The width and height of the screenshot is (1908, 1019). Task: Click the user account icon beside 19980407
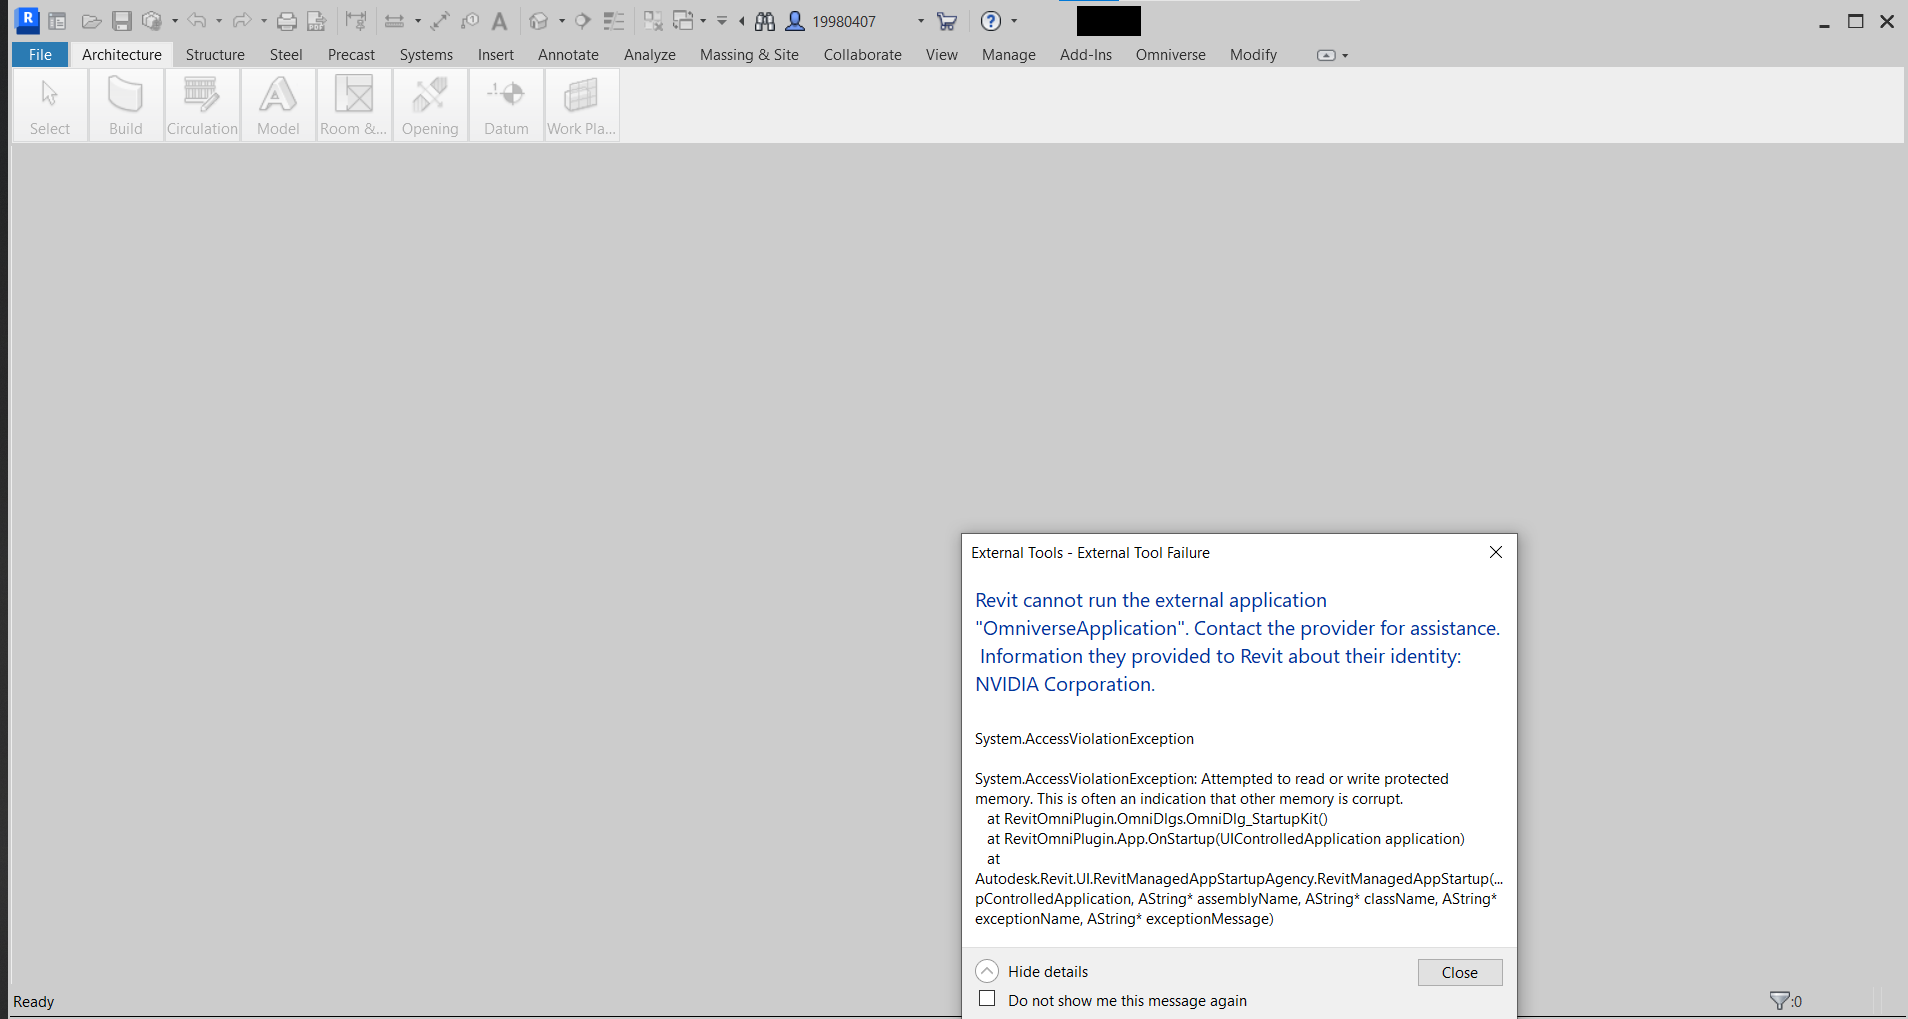796,21
